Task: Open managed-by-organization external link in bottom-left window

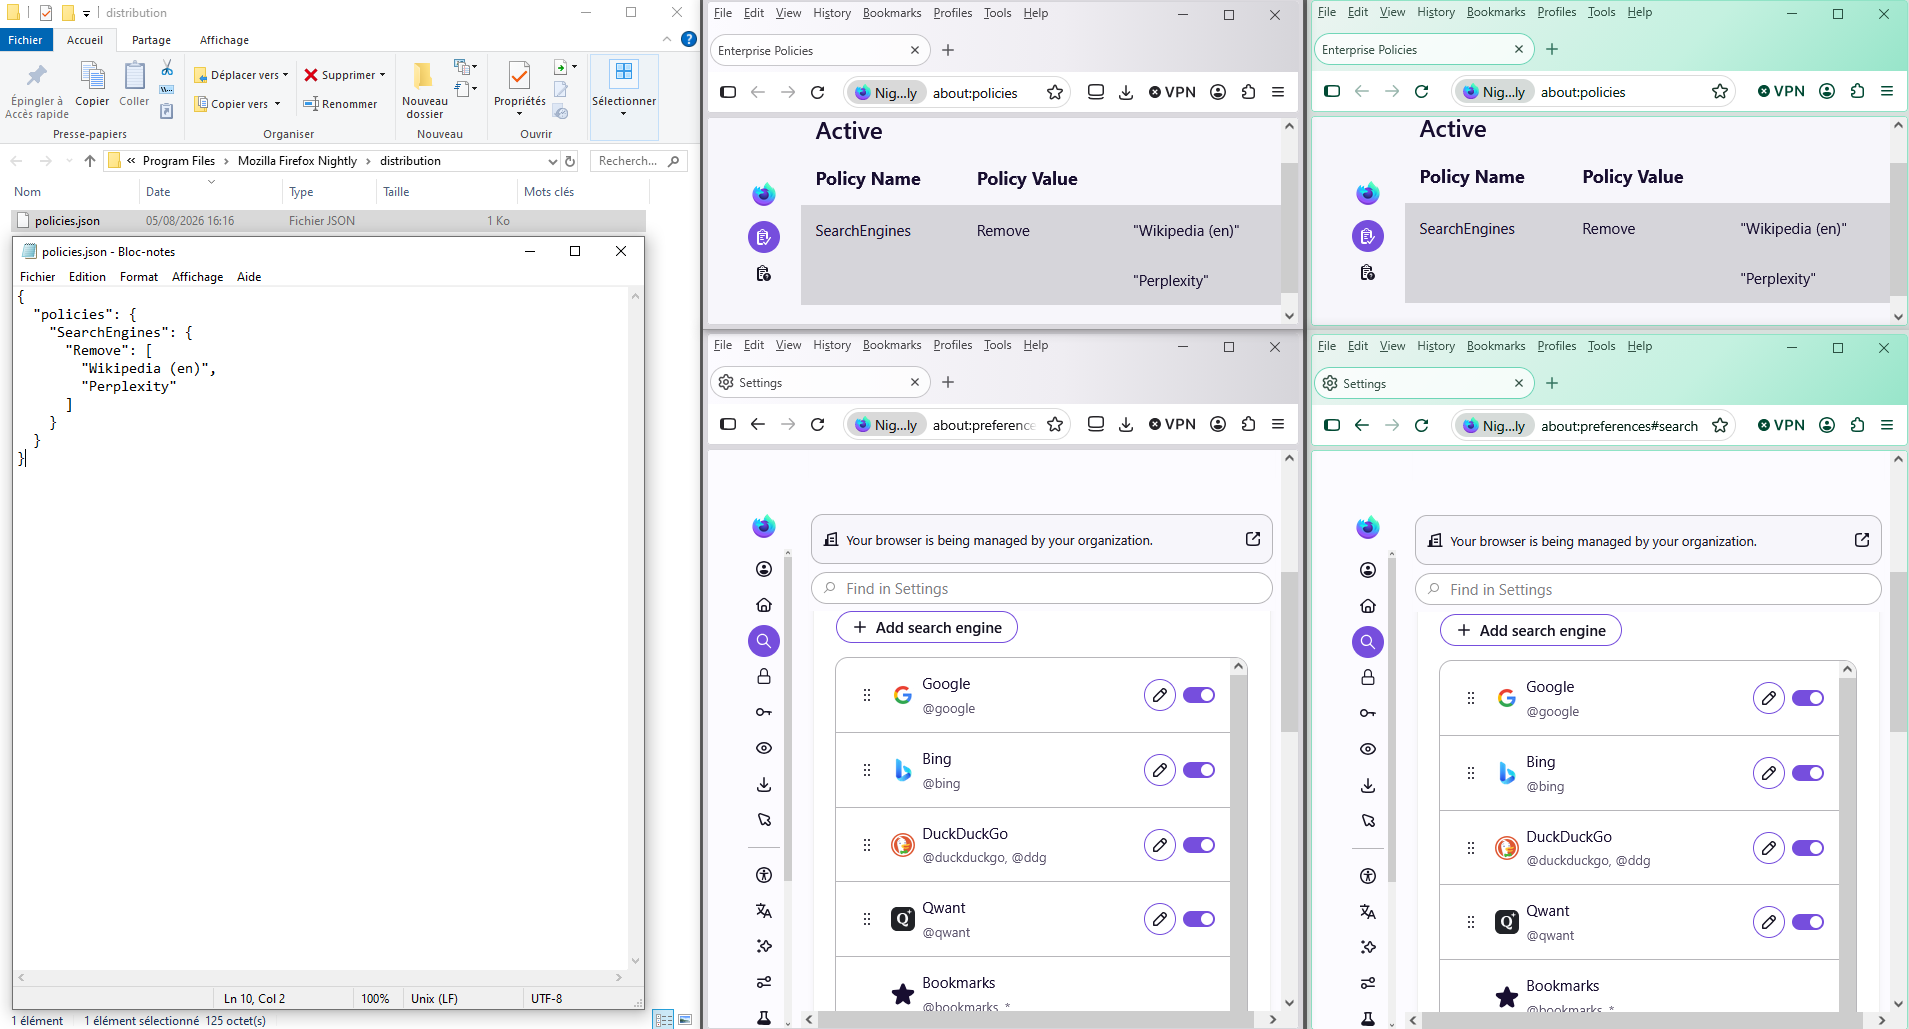Action: click(x=1253, y=539)
